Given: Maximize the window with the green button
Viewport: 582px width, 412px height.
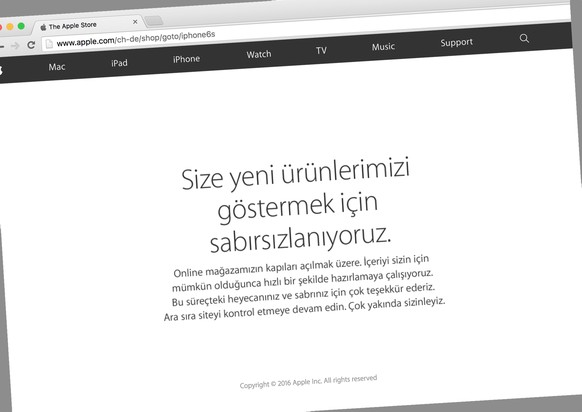Looking at the screenshot, I should tap(21, 26).
